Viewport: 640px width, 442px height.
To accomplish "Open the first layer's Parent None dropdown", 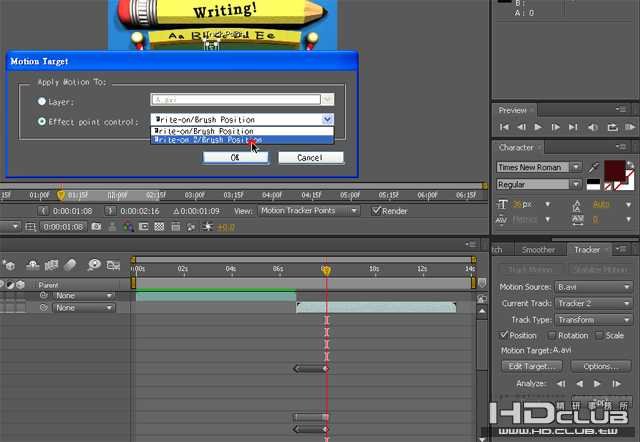I will [84, 295].
